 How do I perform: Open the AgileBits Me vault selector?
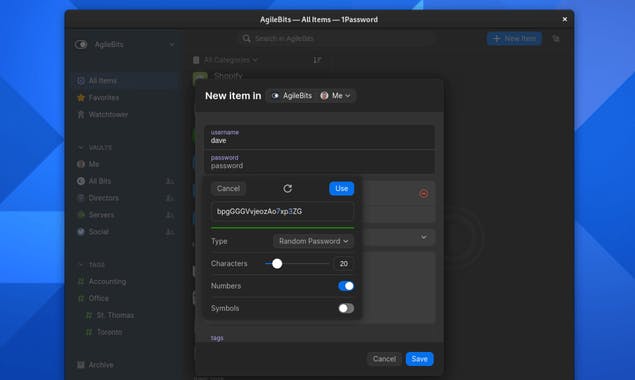pyautogui.click(x=311, y=96)
